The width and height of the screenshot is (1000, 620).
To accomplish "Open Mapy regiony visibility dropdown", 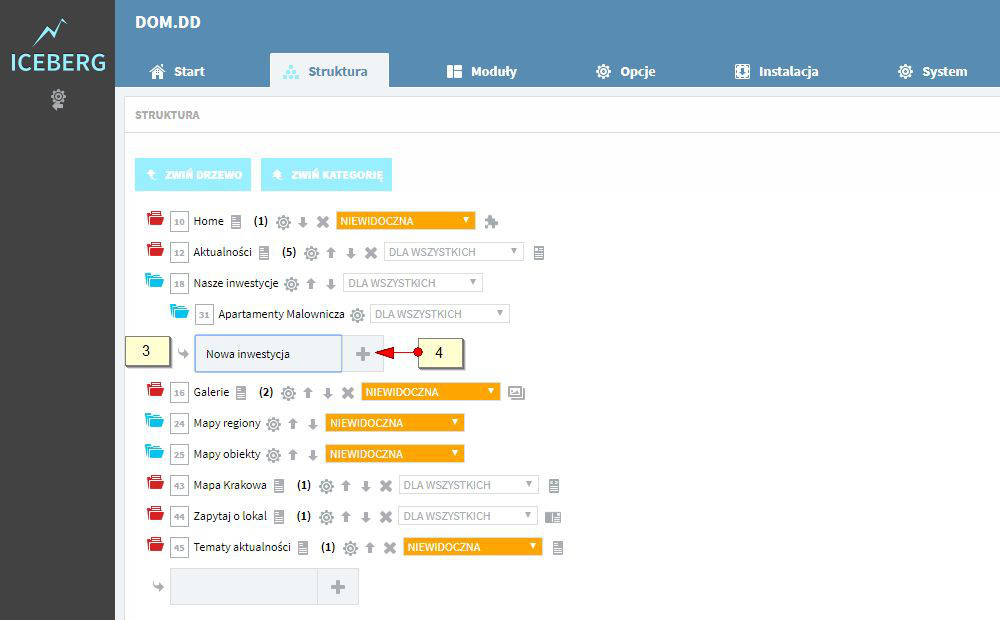I will click(395, 423).
